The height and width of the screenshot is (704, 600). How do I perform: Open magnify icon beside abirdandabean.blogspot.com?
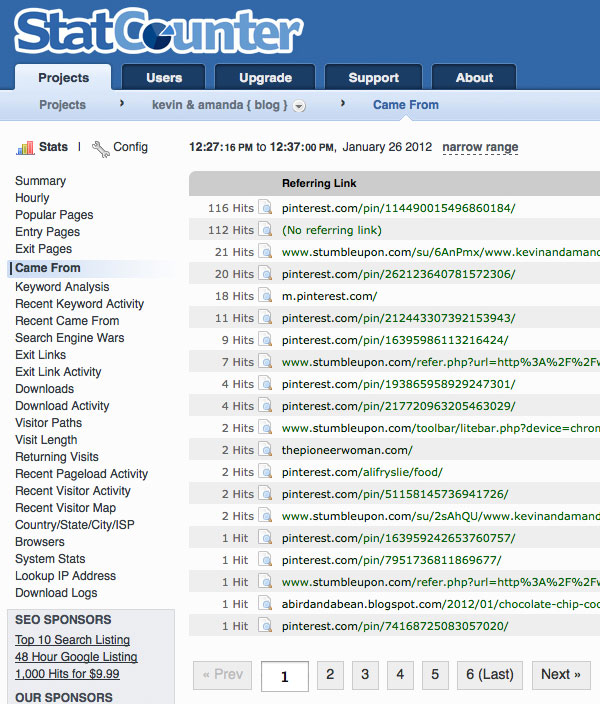coord(265,604)
